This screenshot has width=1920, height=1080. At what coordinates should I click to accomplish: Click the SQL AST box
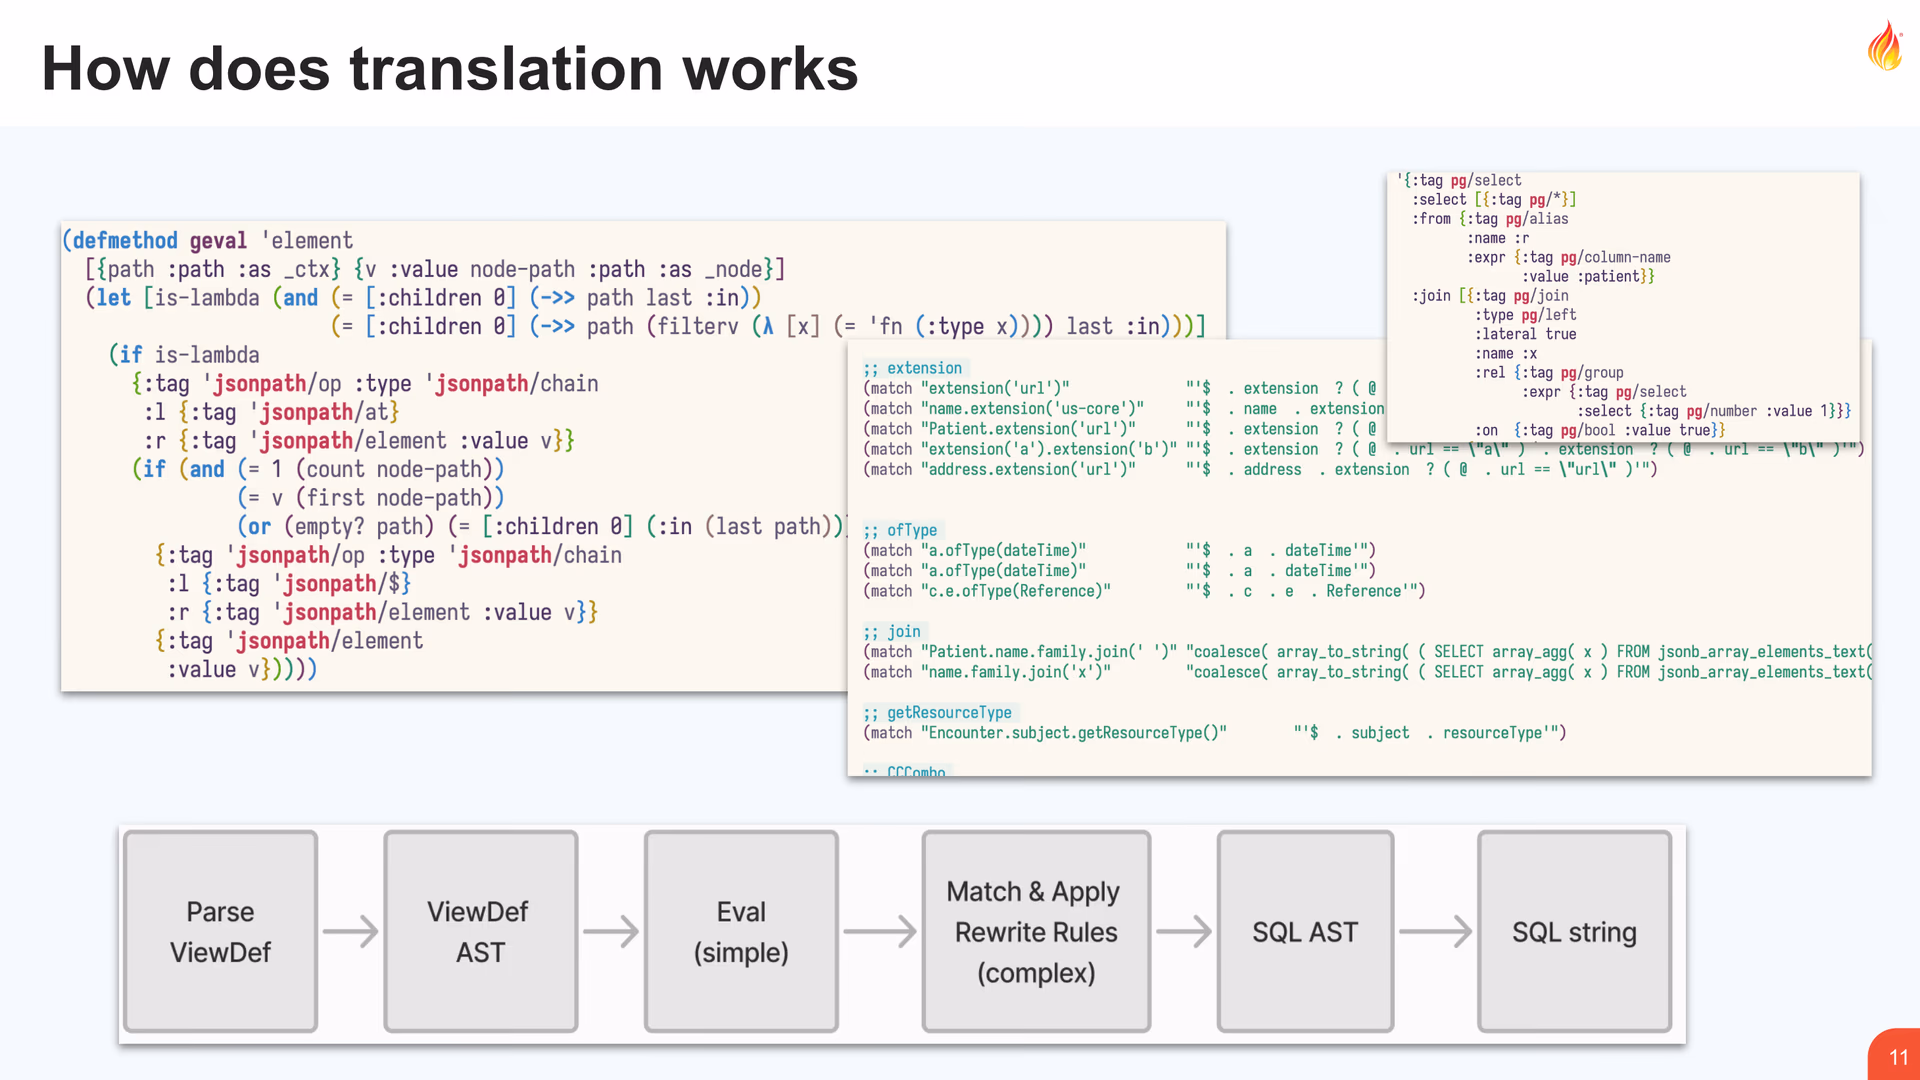click(1305, 931)
